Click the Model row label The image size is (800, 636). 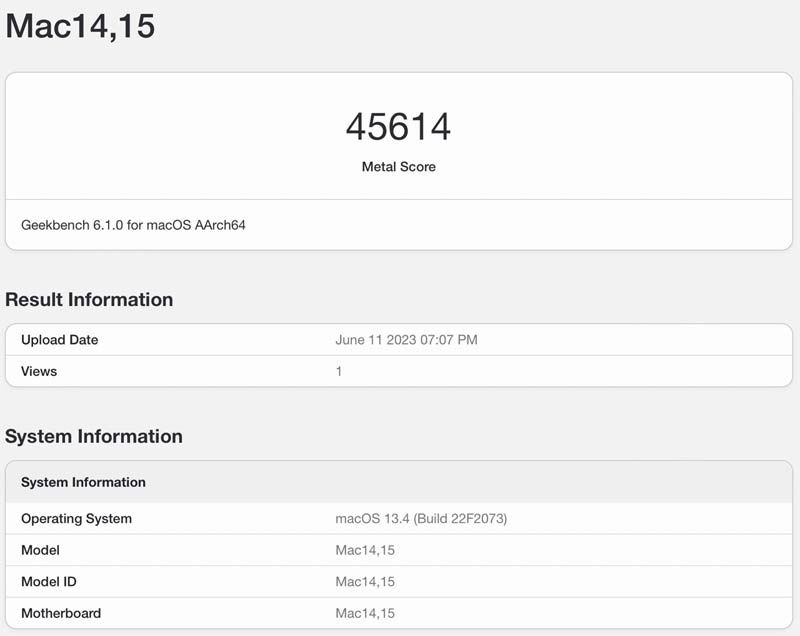[40, 550]
